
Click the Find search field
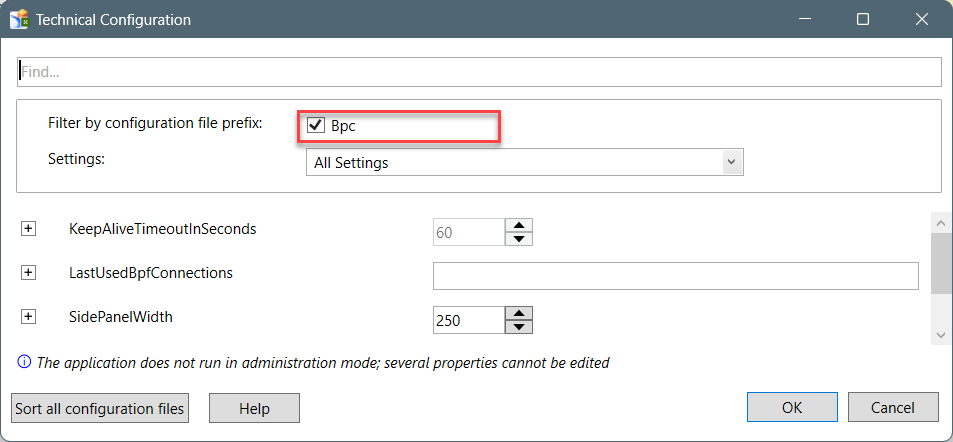(x=480, y=72)
